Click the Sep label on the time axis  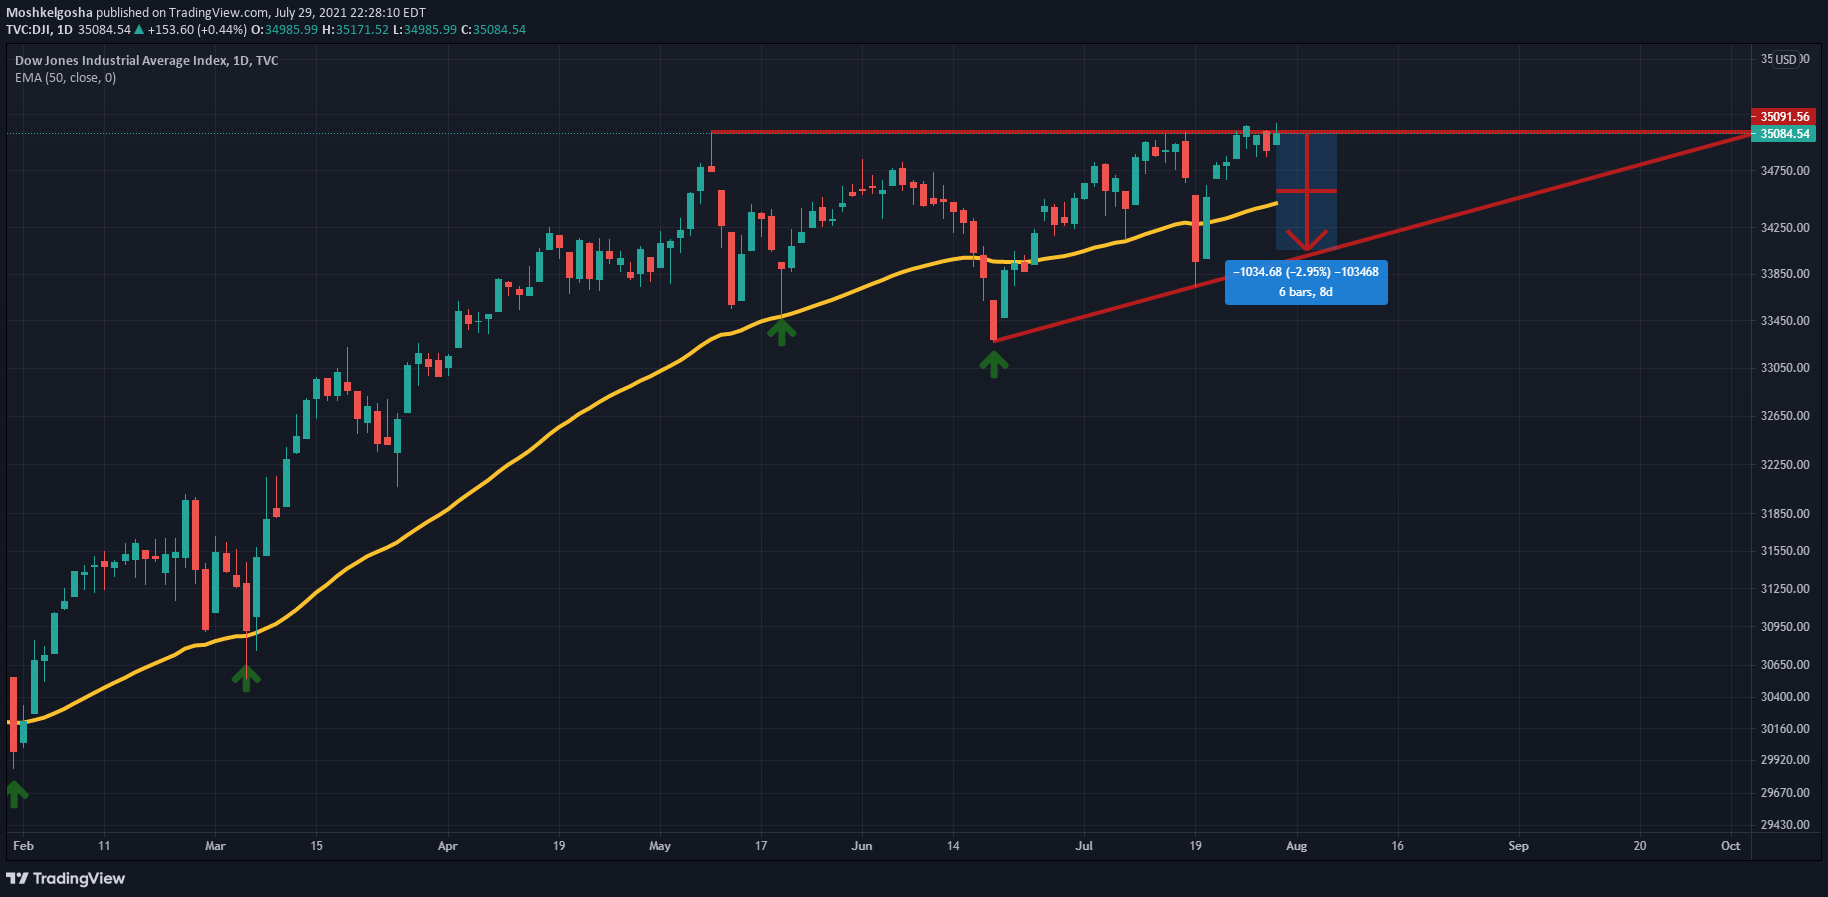(x=1518, y=846)
